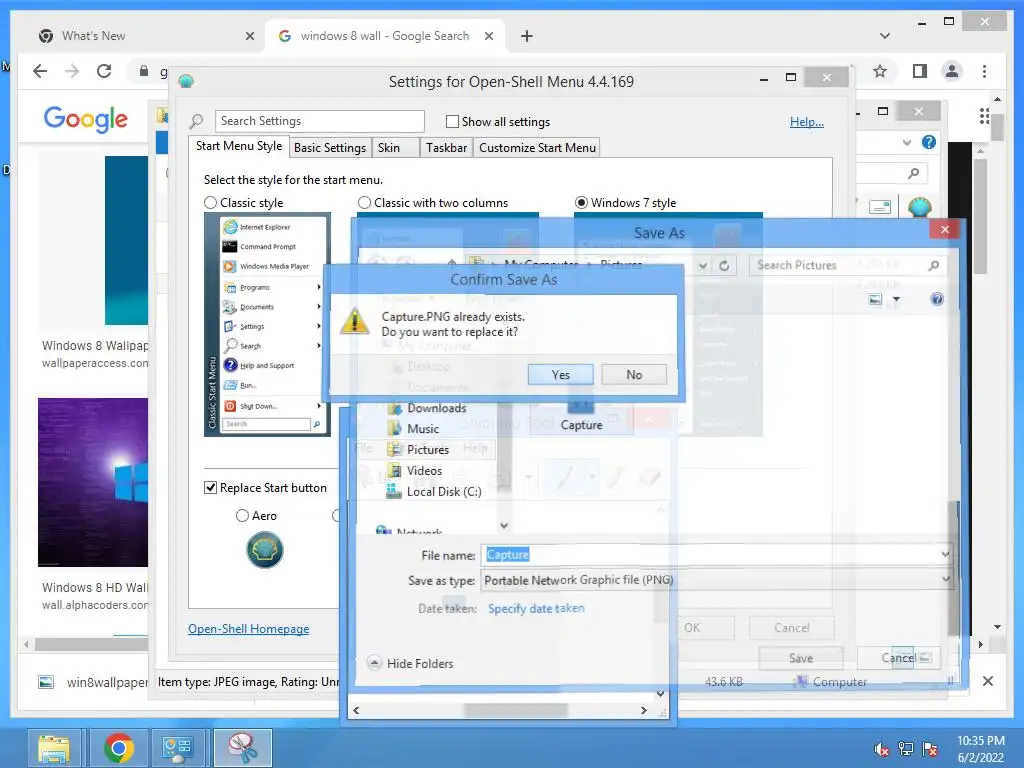This screenshot has width=1024, height=768.
Task: Switch to the What's New tab
Action: pos(147,36)
